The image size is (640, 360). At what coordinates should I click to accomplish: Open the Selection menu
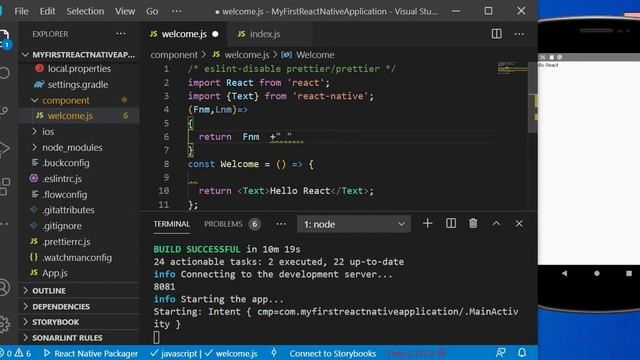coord(85,11)
